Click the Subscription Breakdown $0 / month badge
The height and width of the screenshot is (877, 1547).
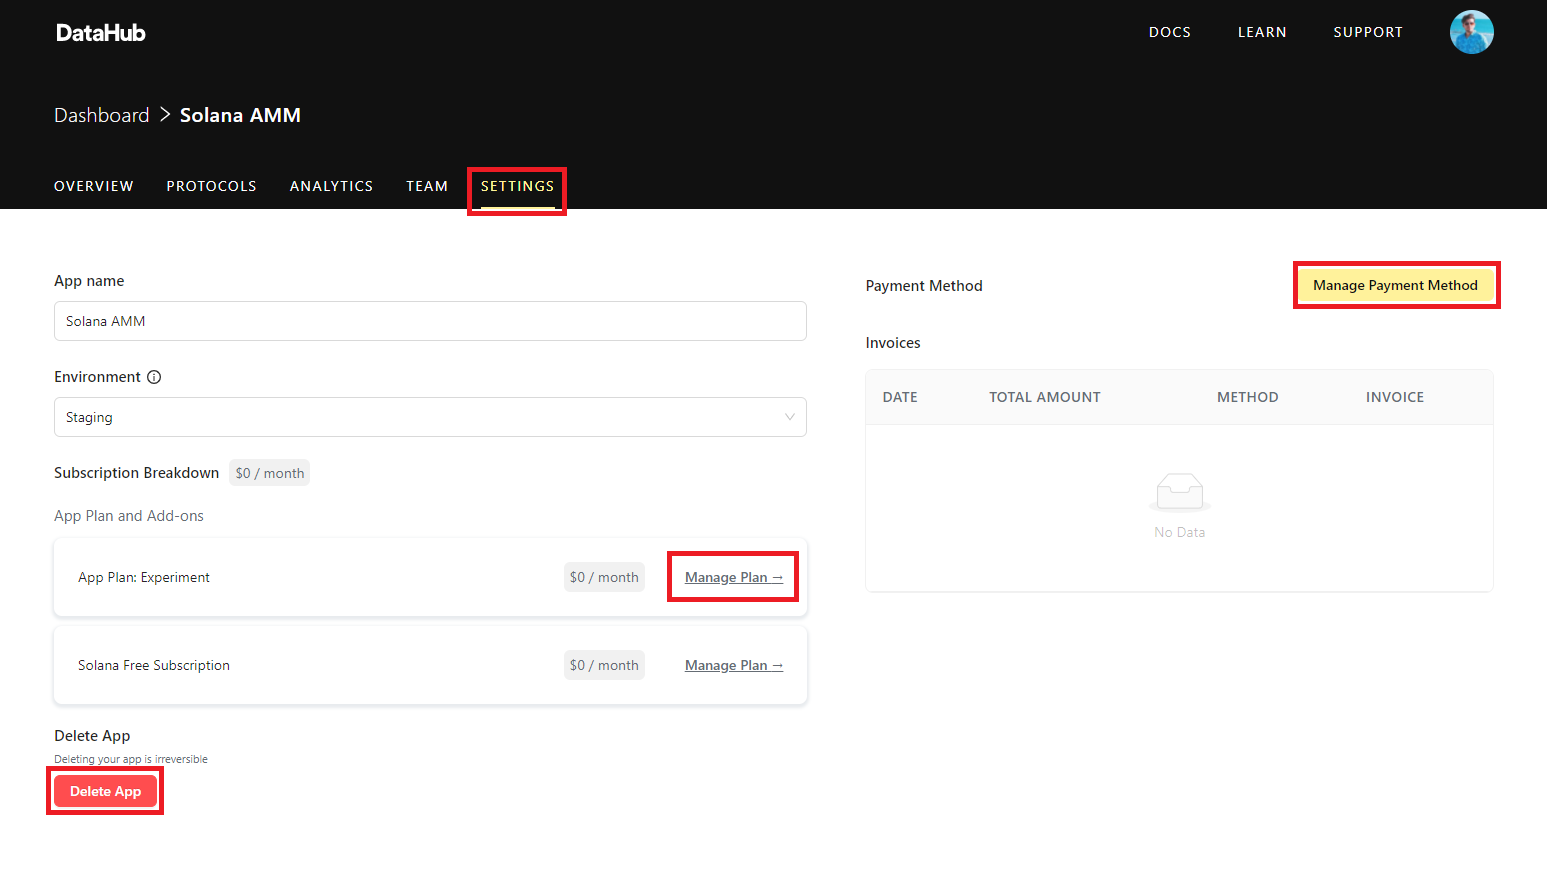tap(270, 473)
